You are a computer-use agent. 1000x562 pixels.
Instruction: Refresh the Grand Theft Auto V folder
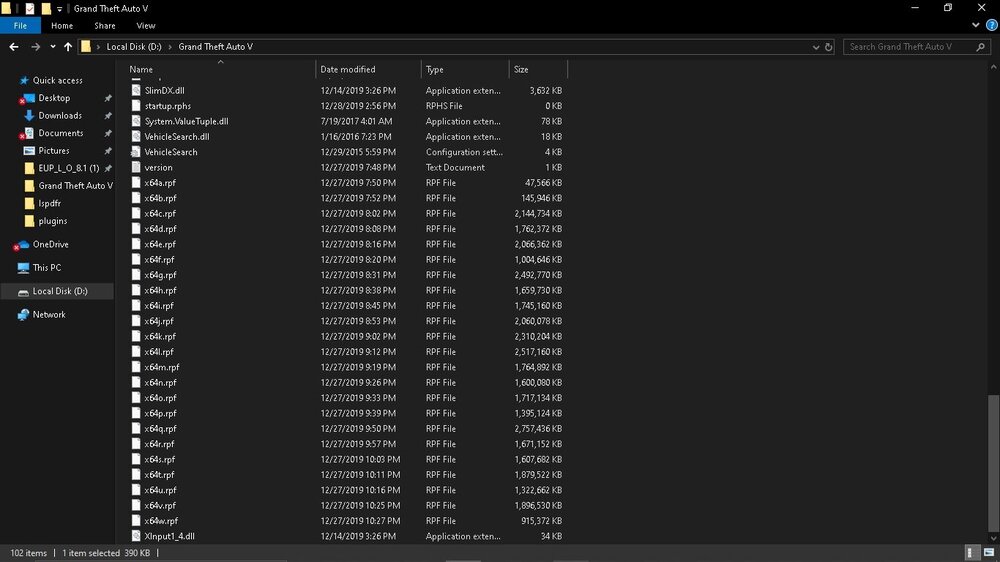pos(828,47)
